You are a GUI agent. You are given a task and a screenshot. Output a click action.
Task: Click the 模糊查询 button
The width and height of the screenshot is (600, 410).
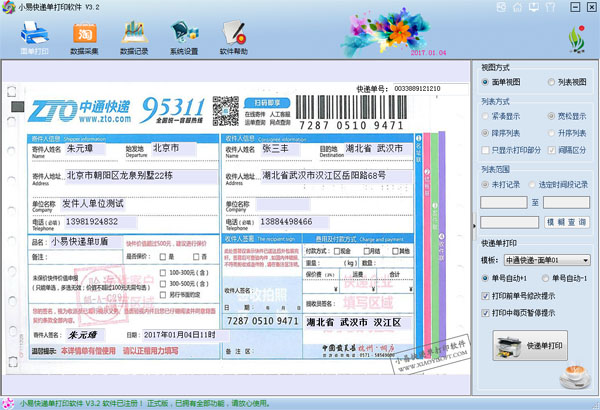point(567,222)
